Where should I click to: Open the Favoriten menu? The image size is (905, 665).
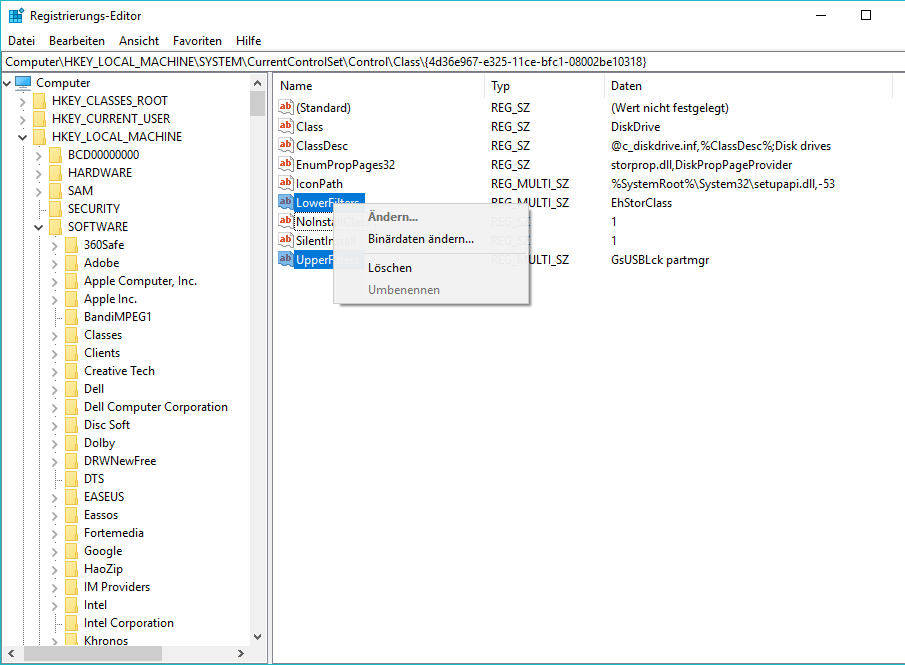pos(197,41)
